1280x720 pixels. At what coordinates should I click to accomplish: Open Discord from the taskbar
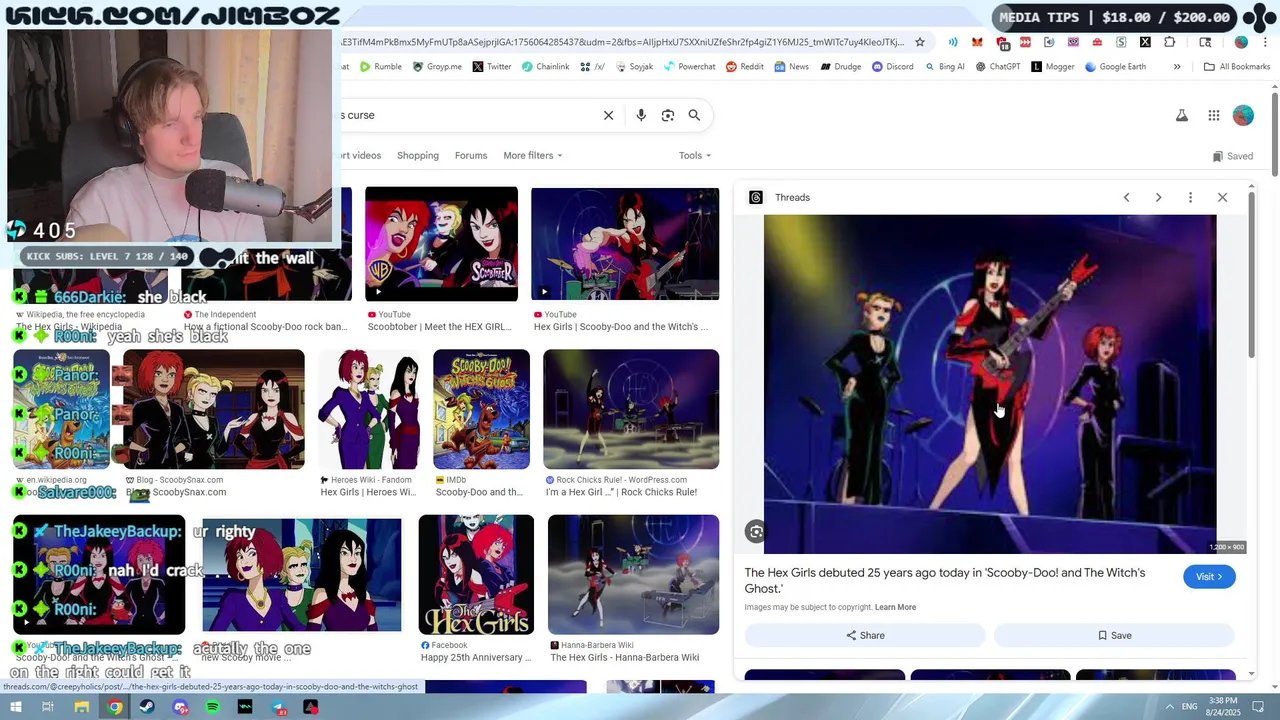pos(180,707)
